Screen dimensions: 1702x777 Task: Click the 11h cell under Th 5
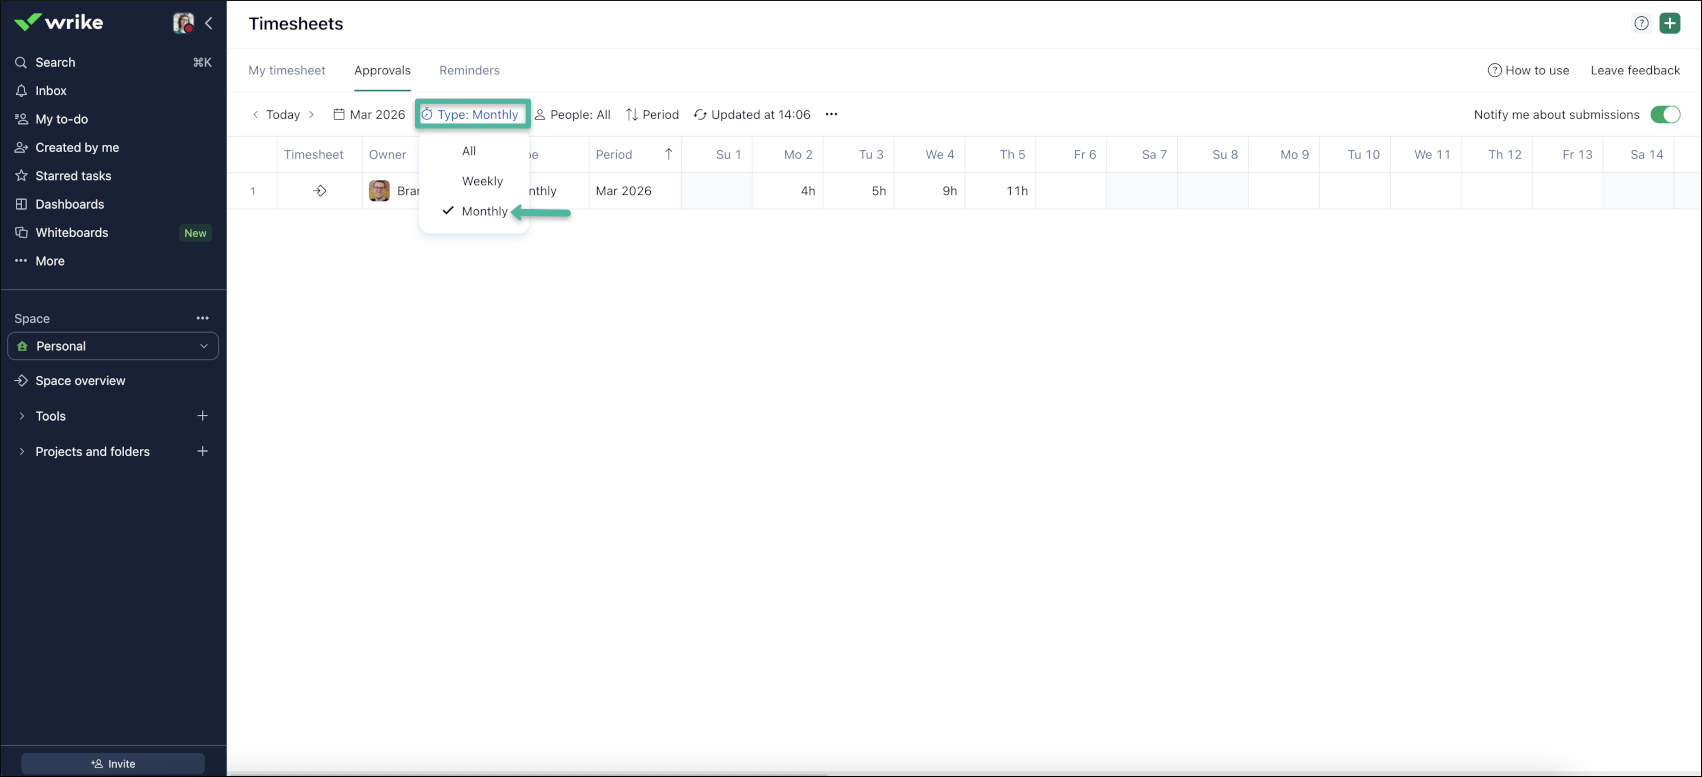(1001, 191)
